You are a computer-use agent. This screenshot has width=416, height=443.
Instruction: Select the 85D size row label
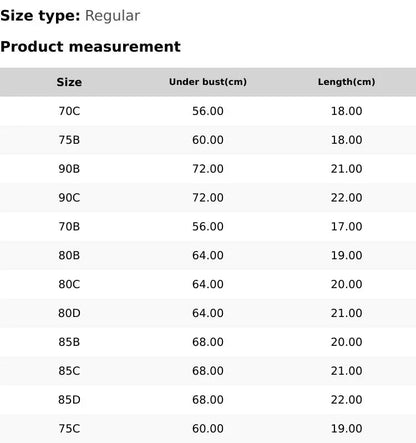(x=69, y=400)
